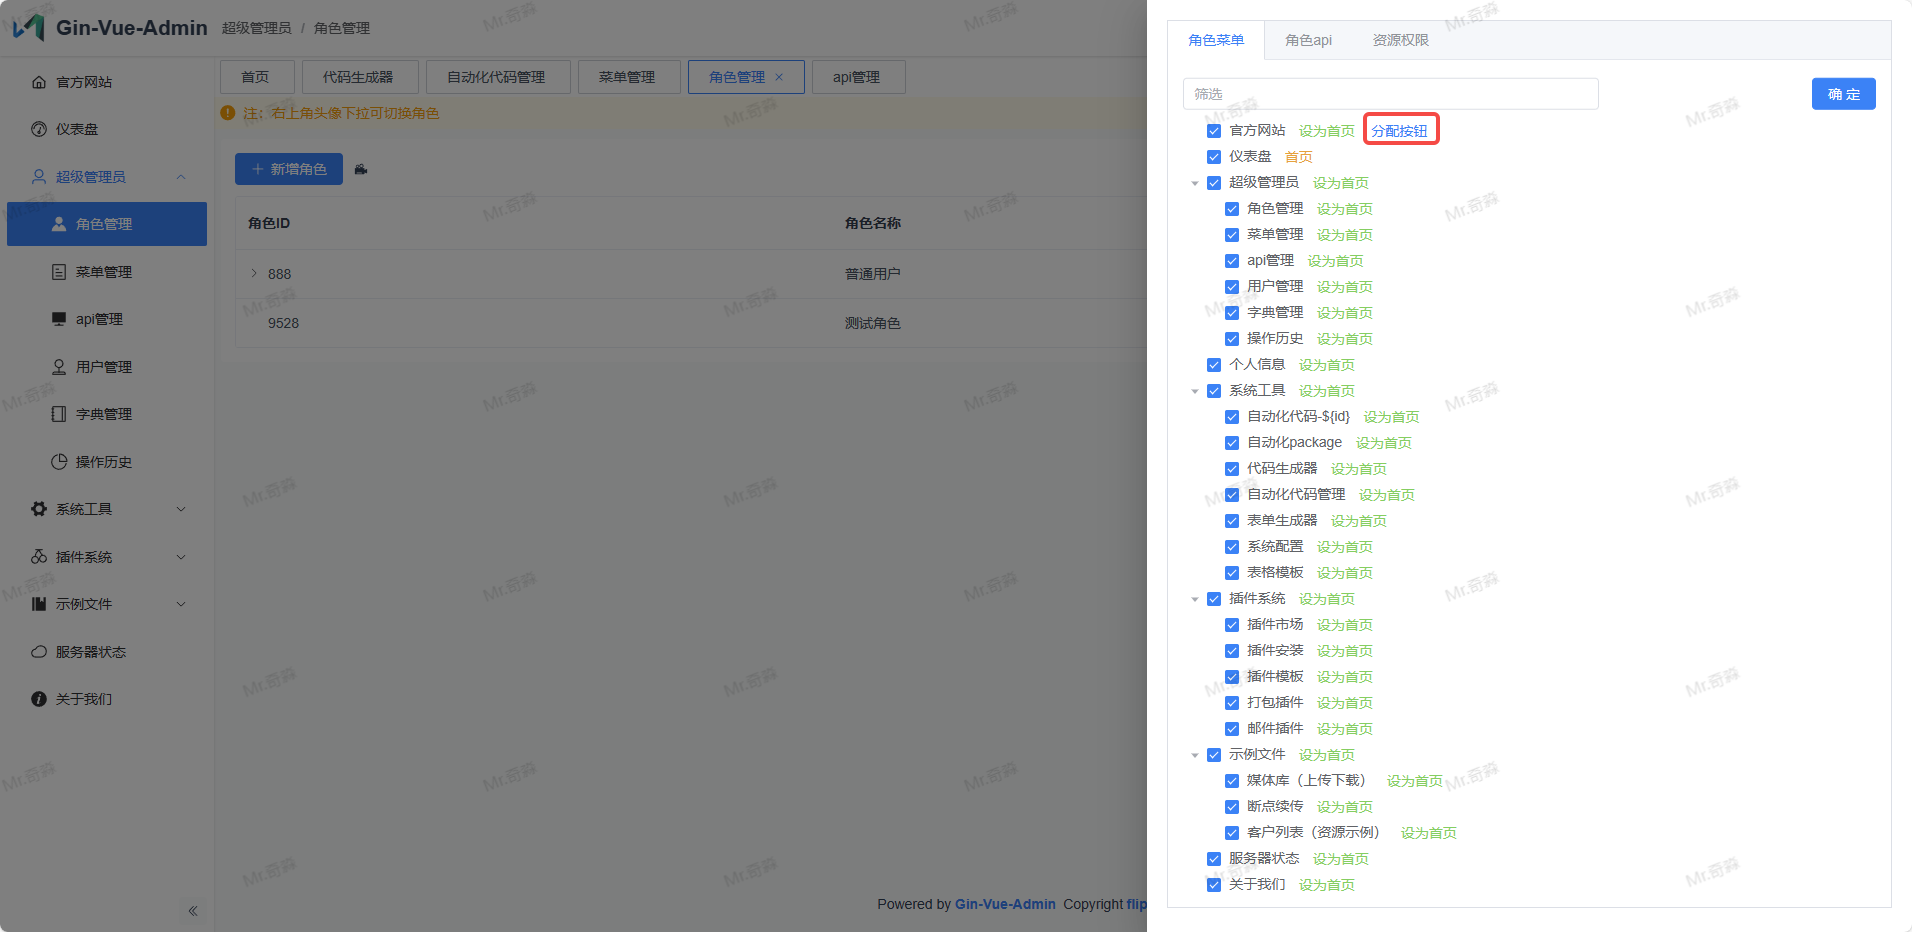Click the 官方网站 home icon in sidebar
Image resolution: width=1912 pixels, height=932 pixels.
pyautogui.click(x=39, y=82)
